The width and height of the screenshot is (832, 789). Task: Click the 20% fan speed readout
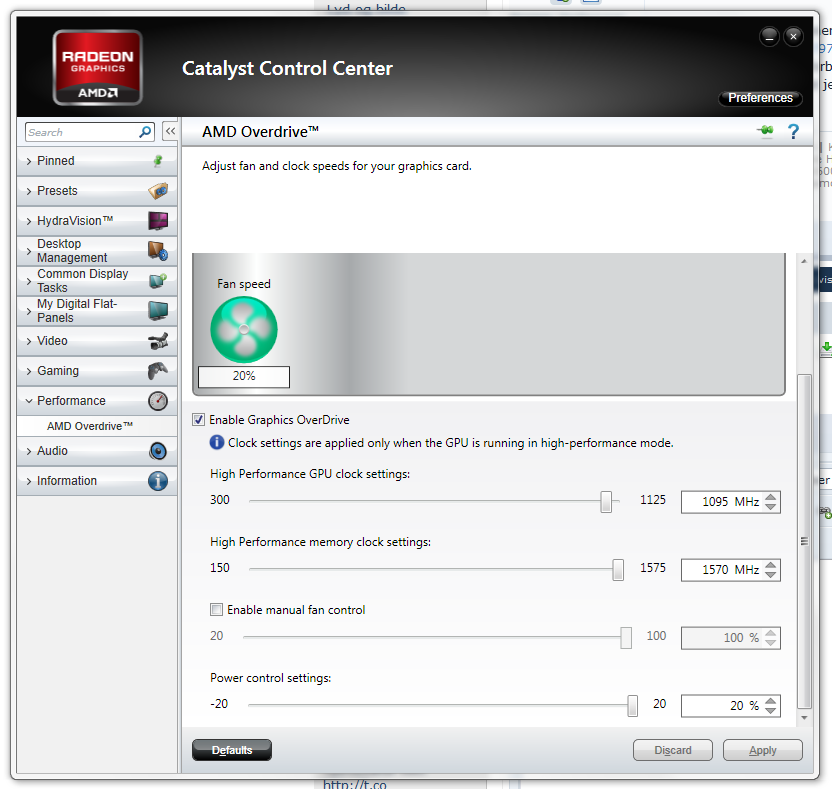[x=244, y=376]
